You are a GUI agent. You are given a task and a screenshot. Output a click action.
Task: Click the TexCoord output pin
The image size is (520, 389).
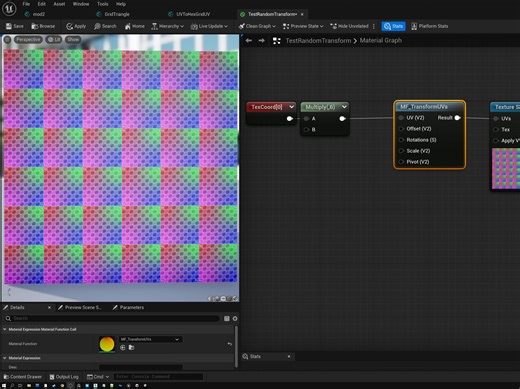[x=290, y=119]
